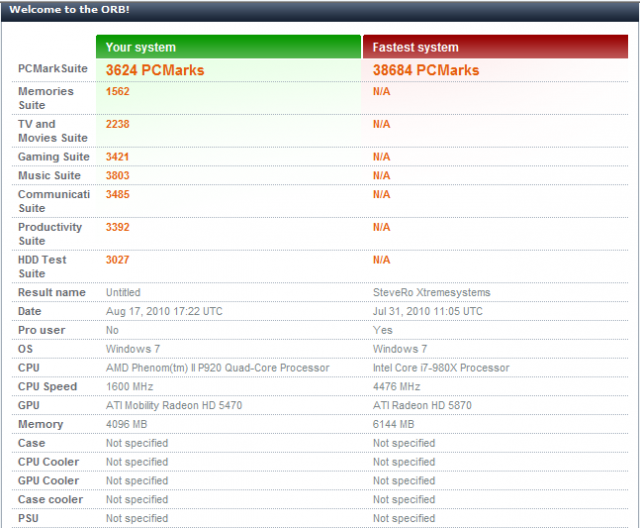Click the 'CPU Speed' row label
Viewport: 640px width, 528px height.
click(47, 387)
